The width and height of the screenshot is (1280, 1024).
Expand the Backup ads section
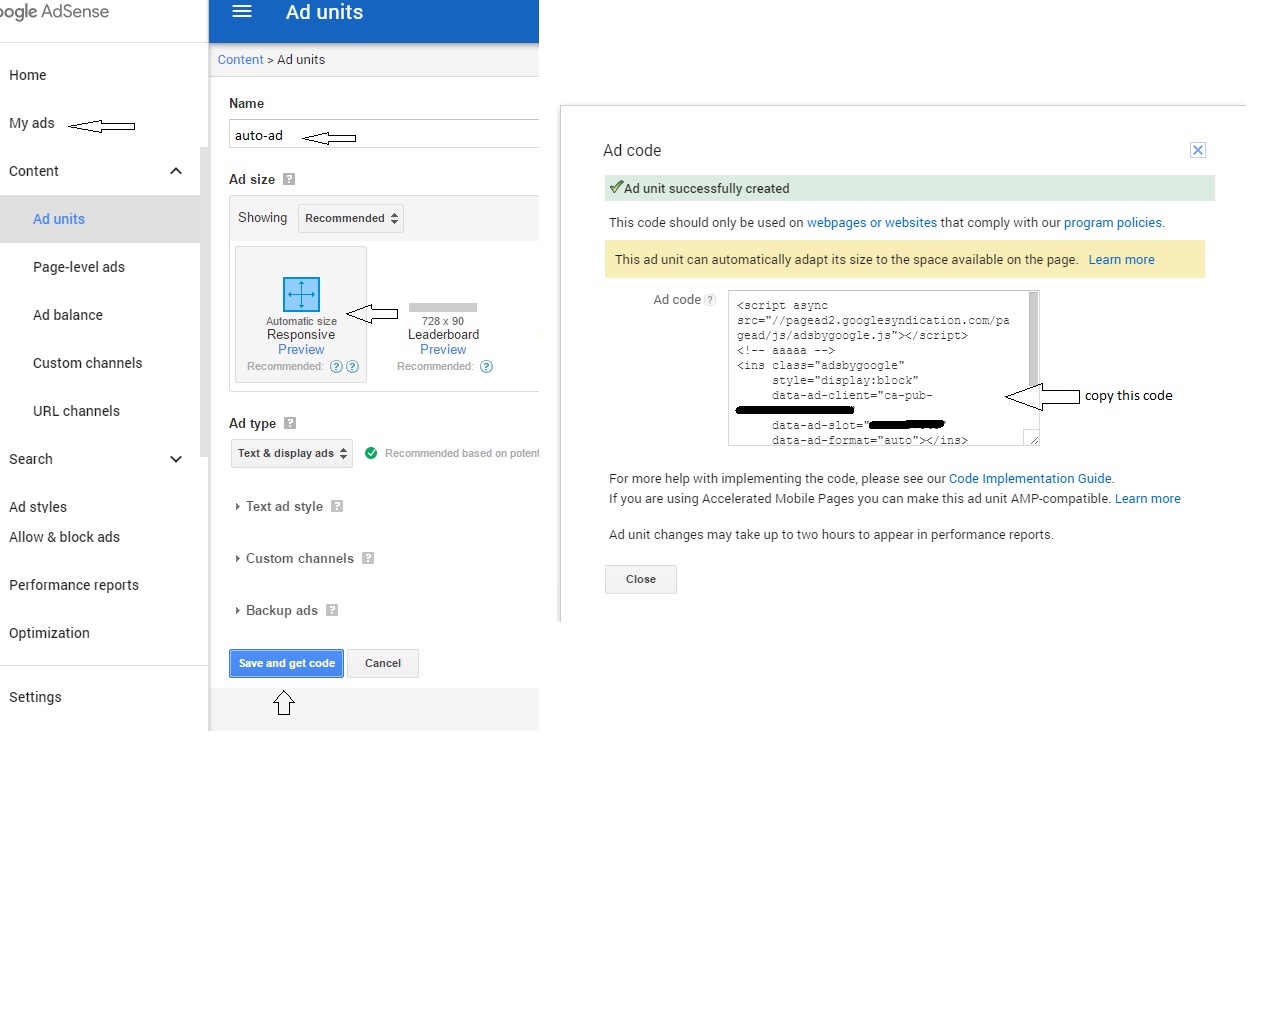(276, 610)
